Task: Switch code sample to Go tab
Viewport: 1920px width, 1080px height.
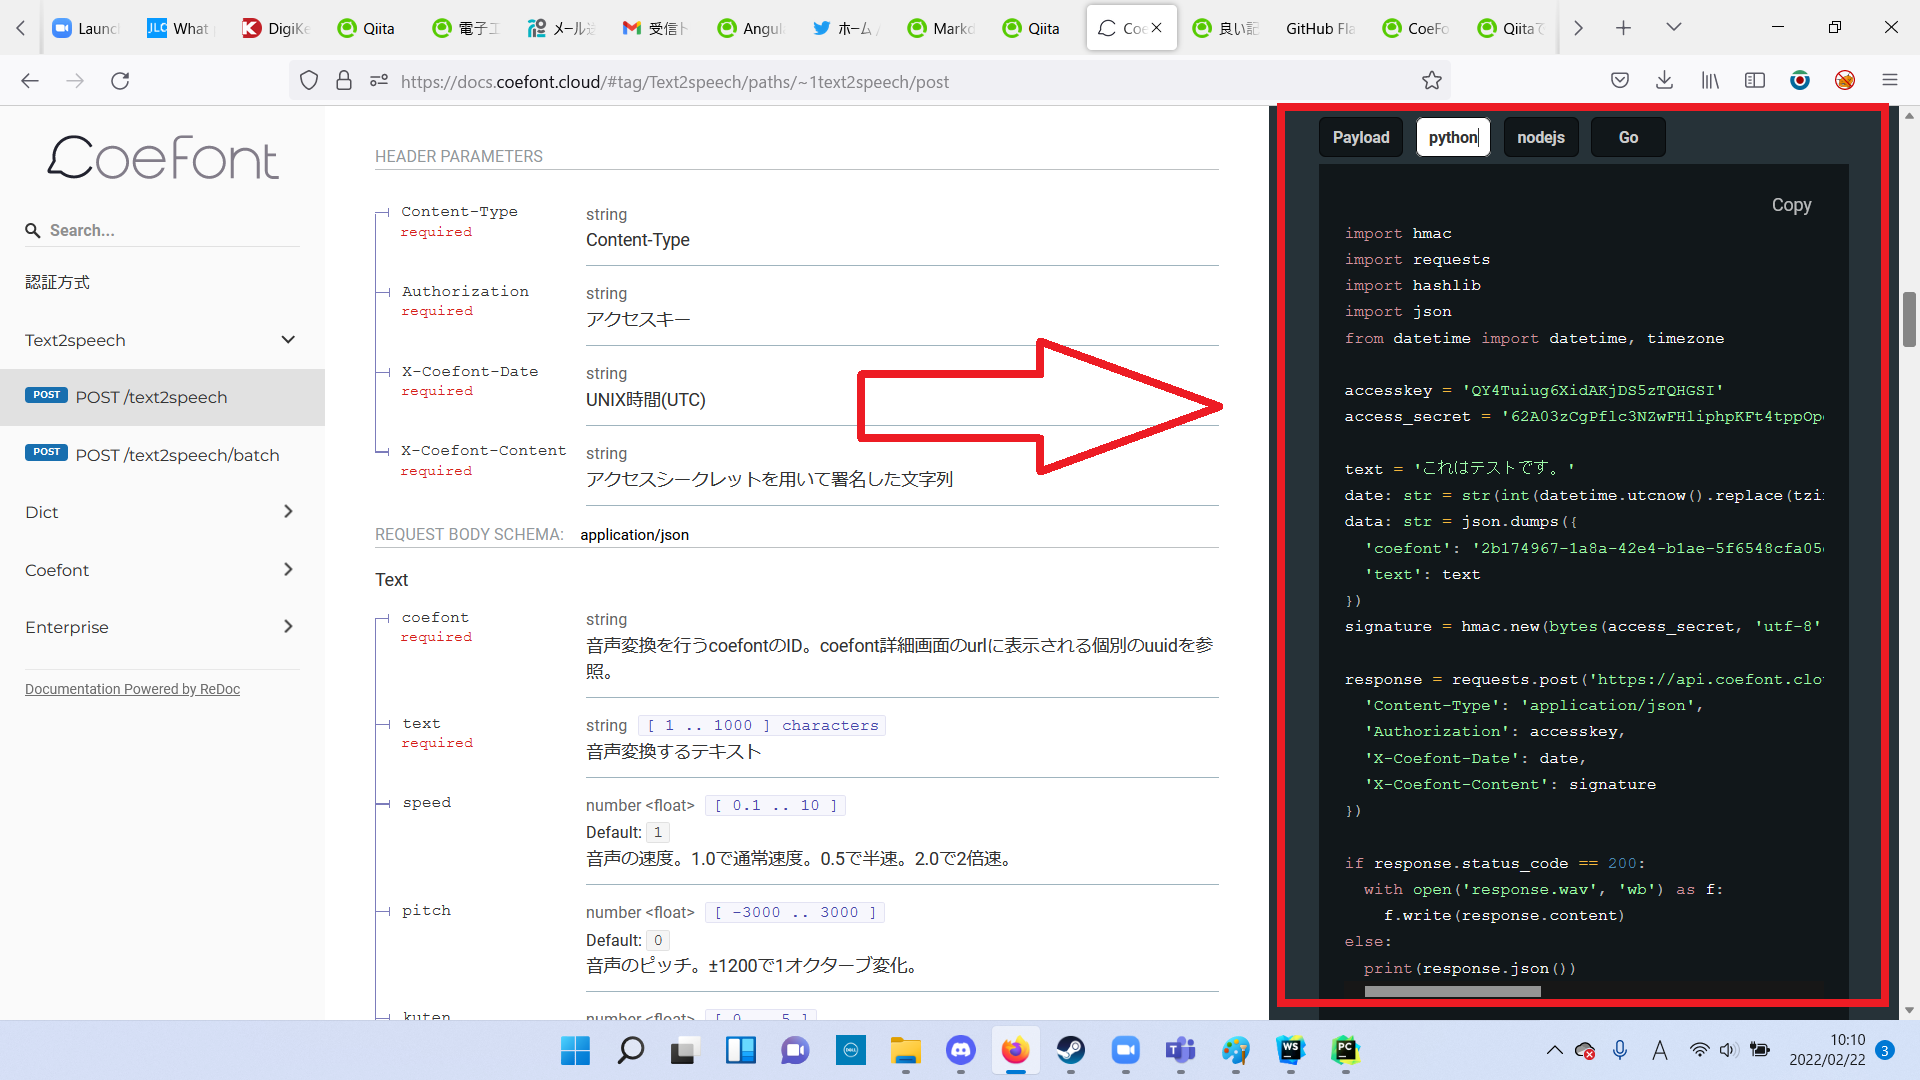Action: click(x=1628, y=138)
